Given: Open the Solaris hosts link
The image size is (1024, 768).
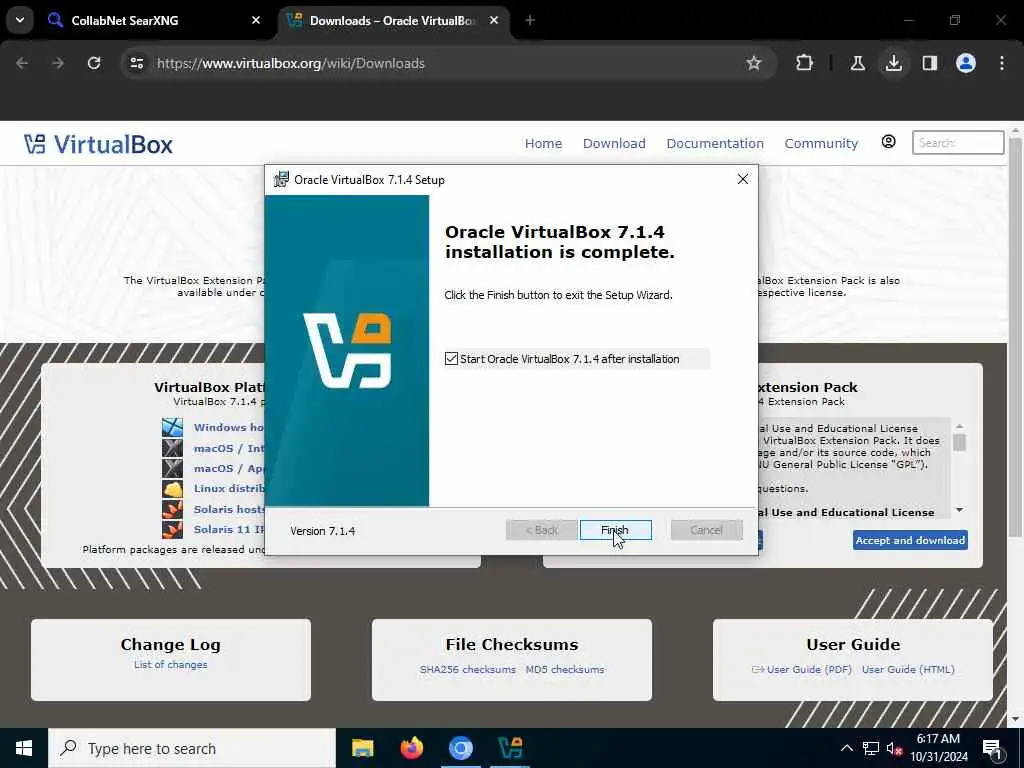Looking at the screenshot, I should click(229, 509).
